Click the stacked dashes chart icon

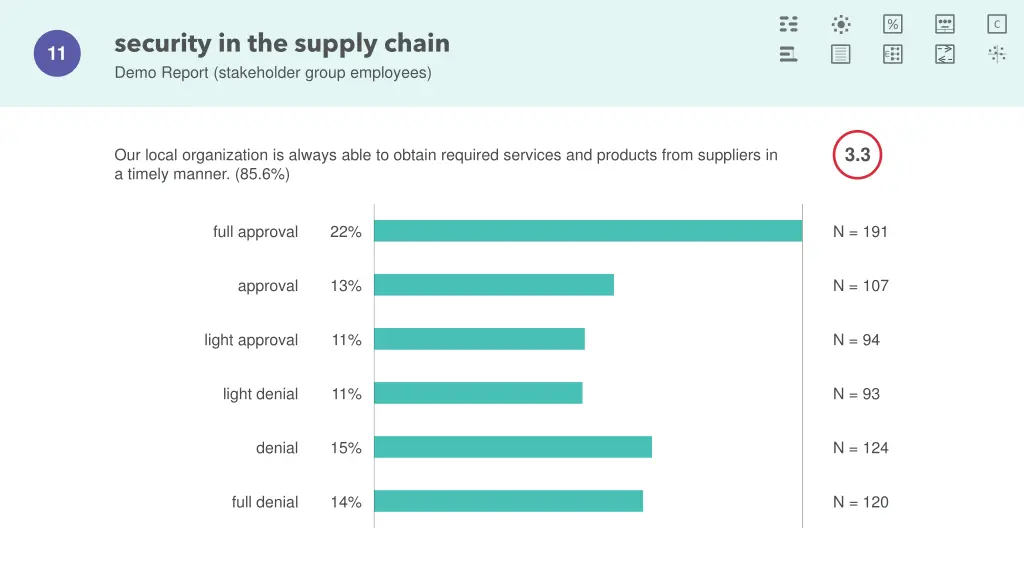click(x=789, y=24)
